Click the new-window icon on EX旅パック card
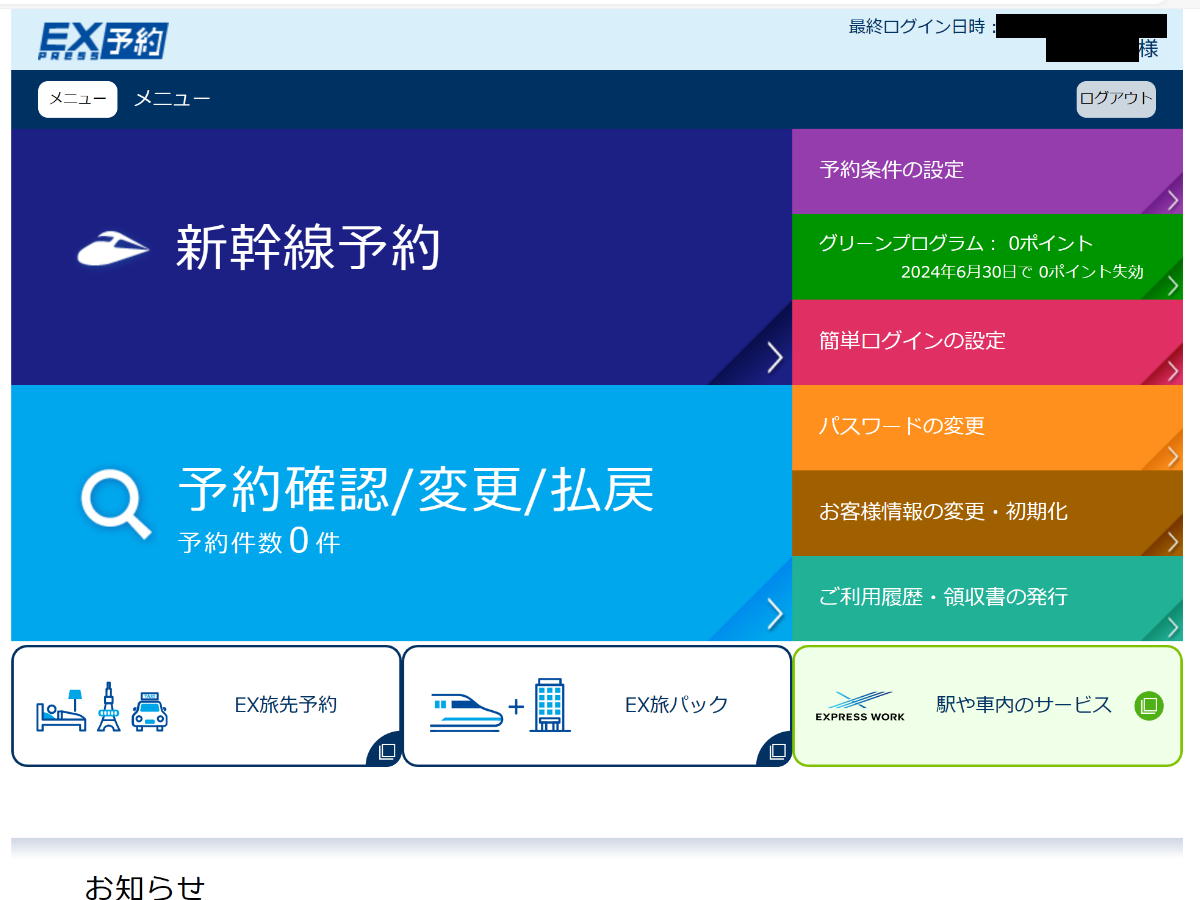 (x=777, y=751)
